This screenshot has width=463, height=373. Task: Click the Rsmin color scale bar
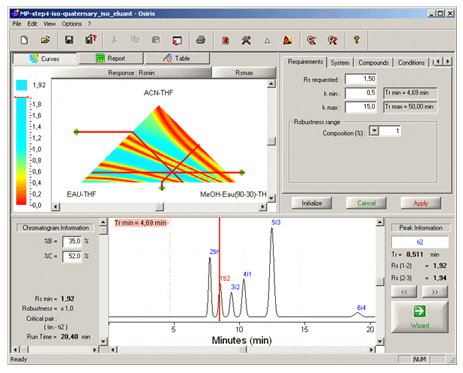click(21, 151)
